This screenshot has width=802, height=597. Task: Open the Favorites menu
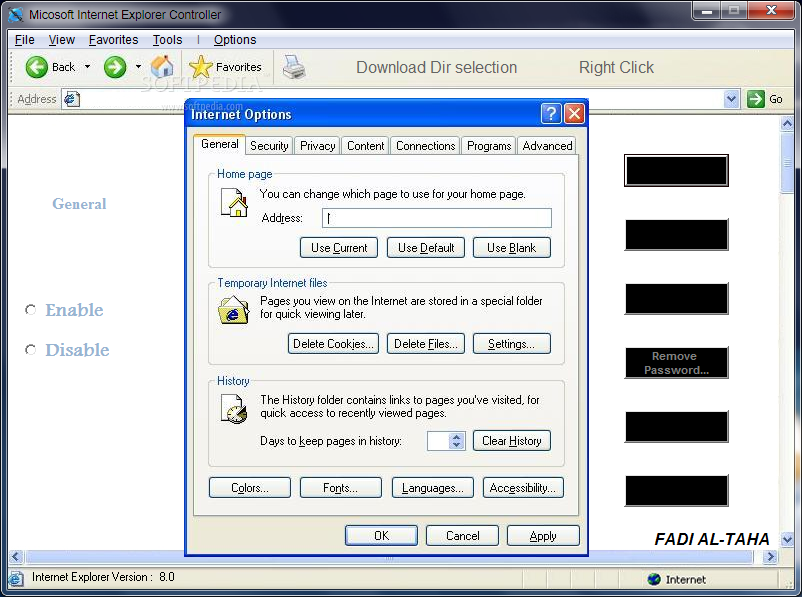(114, 39)
